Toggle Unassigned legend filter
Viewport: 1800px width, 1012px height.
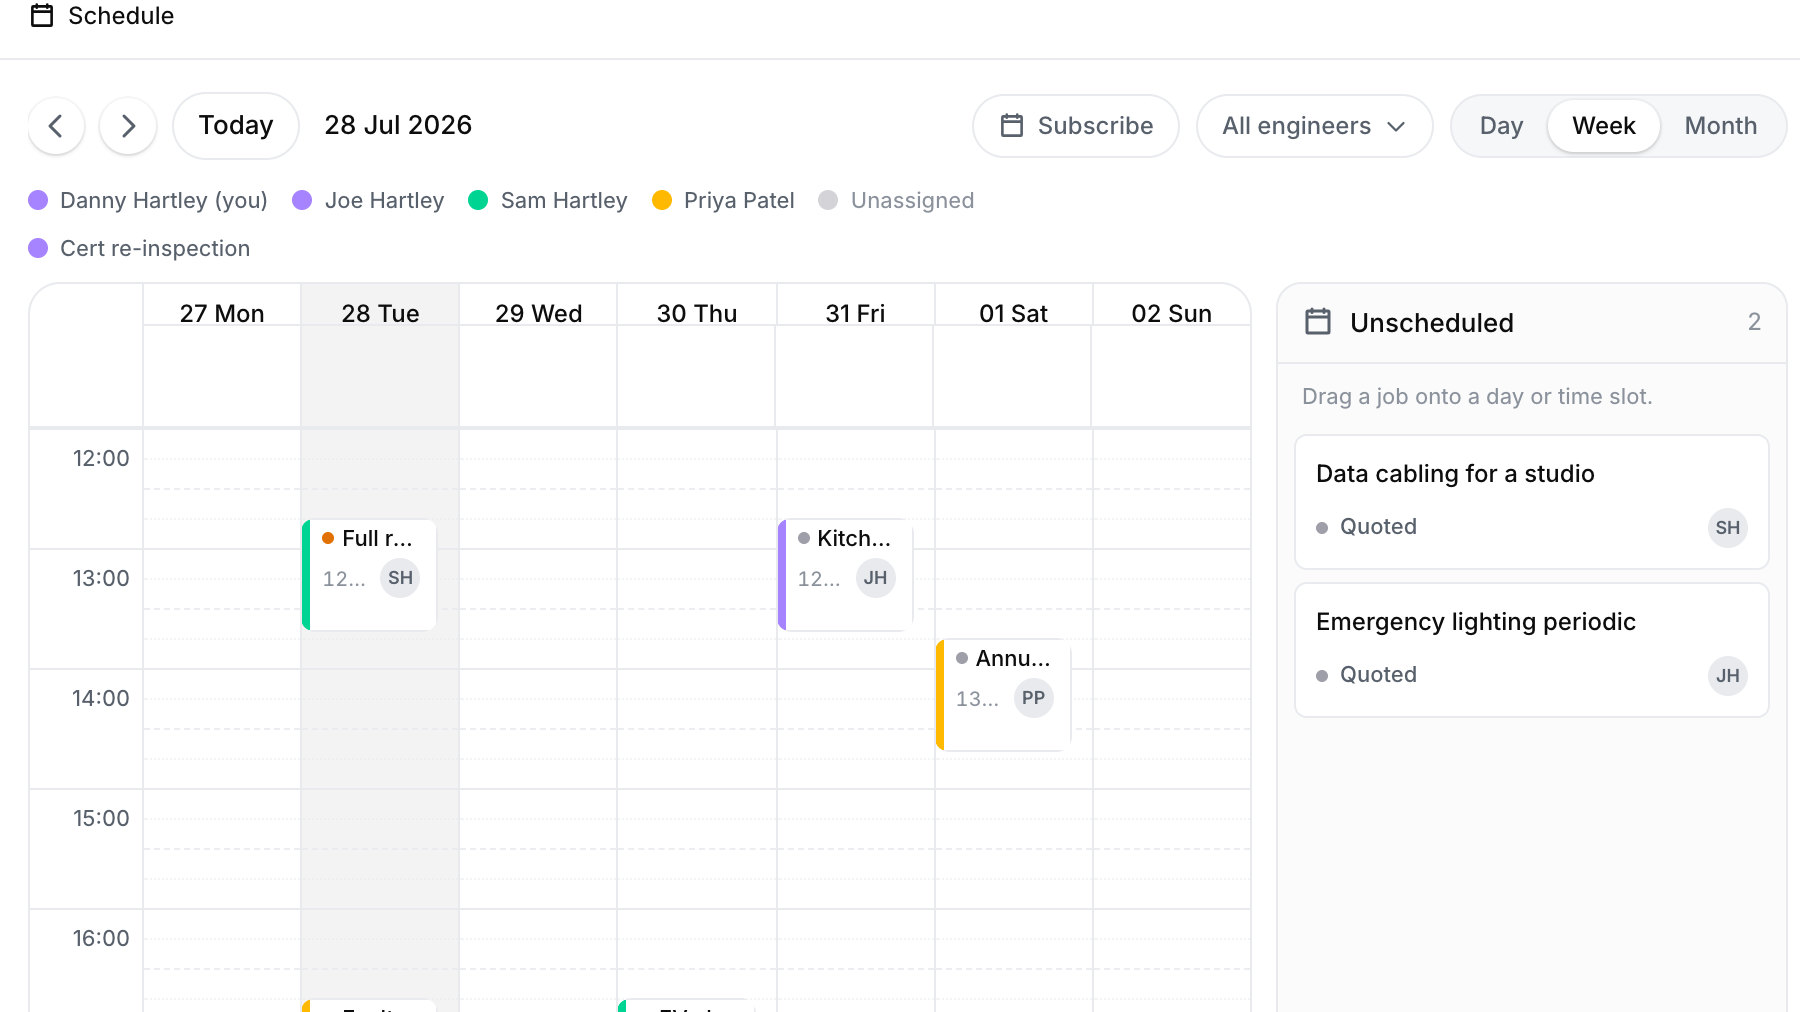tap(896, 200)
